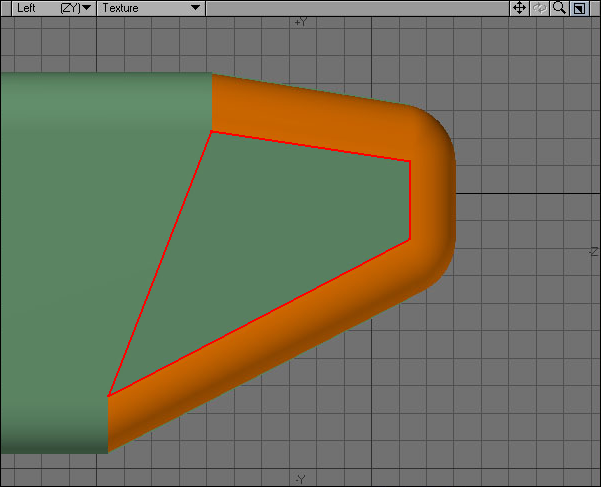Select the viewport zoom magnifier icon
This screenshot has width=601, height=487.
tap(559, 8)
